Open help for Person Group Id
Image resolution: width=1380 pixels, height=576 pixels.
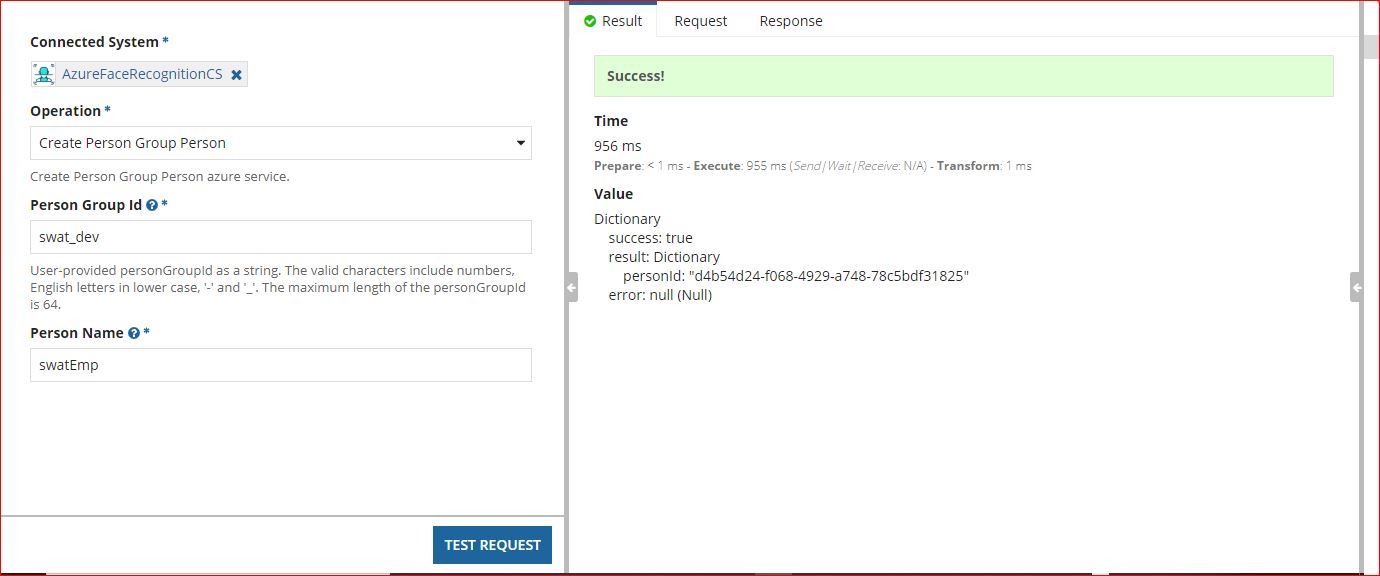[152, 205]
